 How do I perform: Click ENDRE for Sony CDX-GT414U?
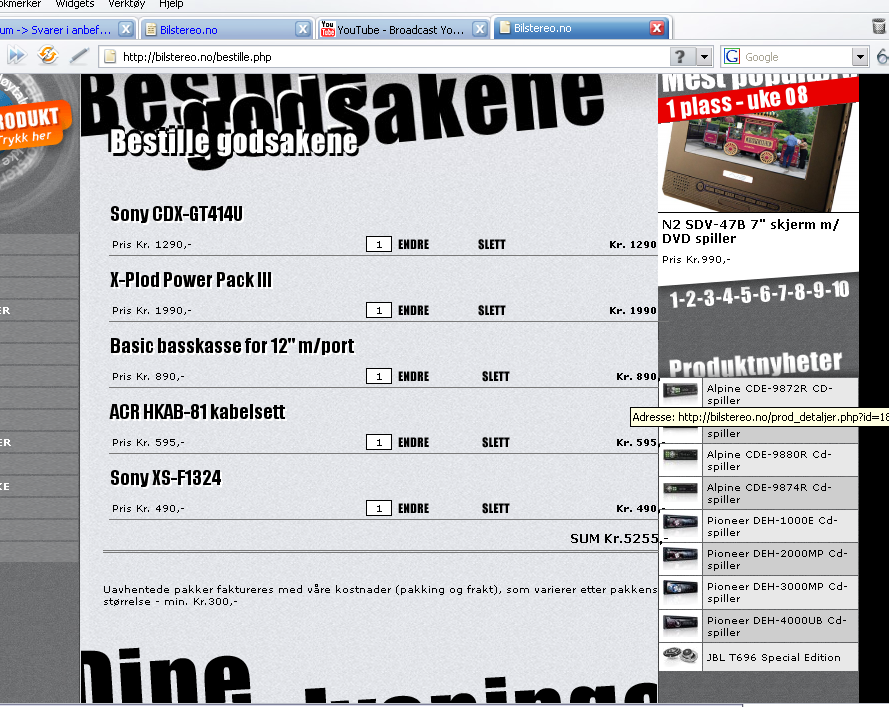coord(413,244)
